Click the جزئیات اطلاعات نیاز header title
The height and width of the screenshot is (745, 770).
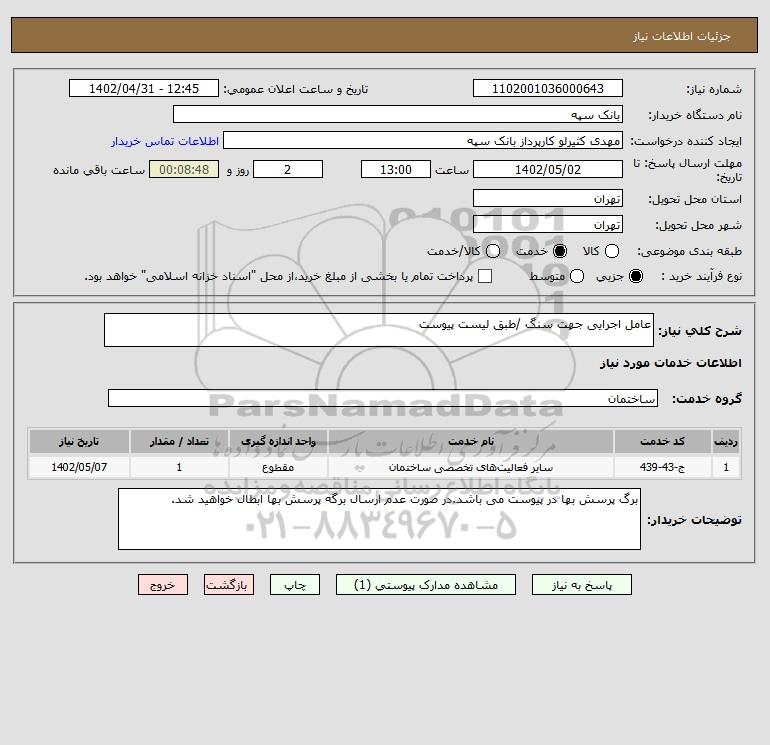[682, 36]
